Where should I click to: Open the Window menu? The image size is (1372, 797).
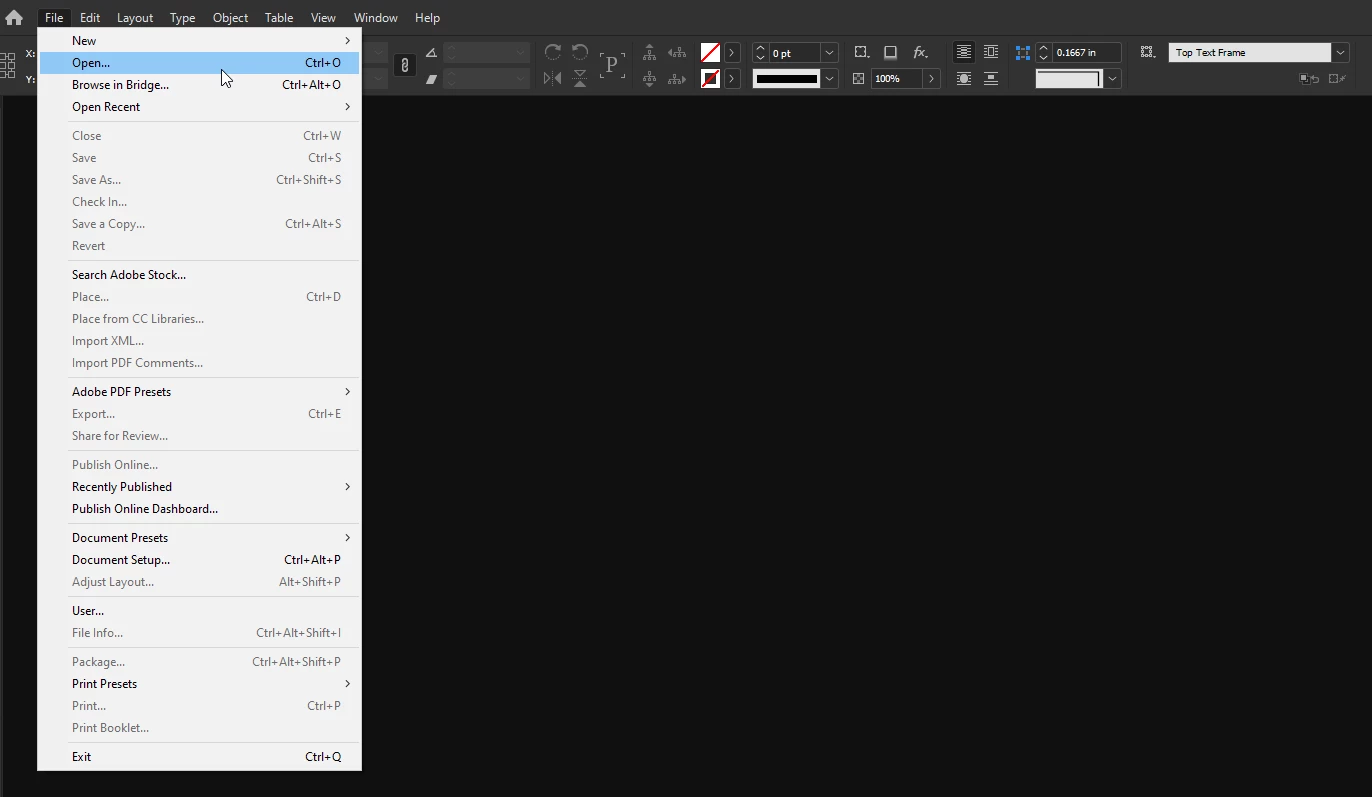376,17
